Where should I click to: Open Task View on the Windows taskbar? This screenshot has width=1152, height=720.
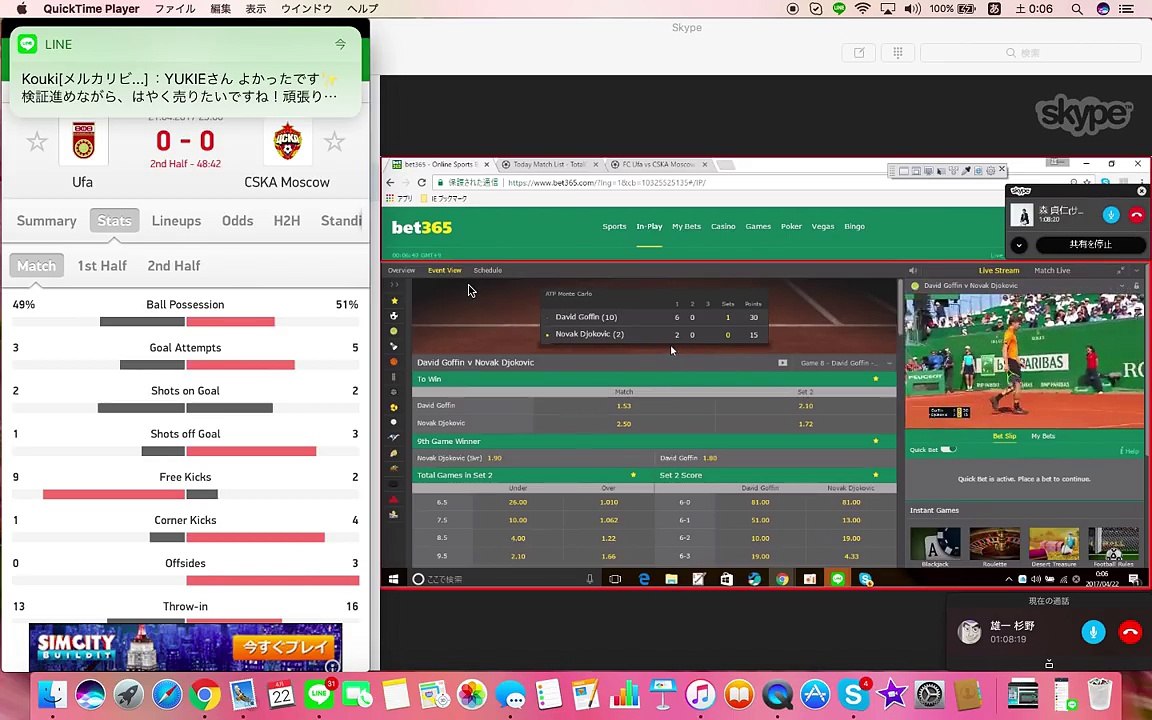(616, 579)
